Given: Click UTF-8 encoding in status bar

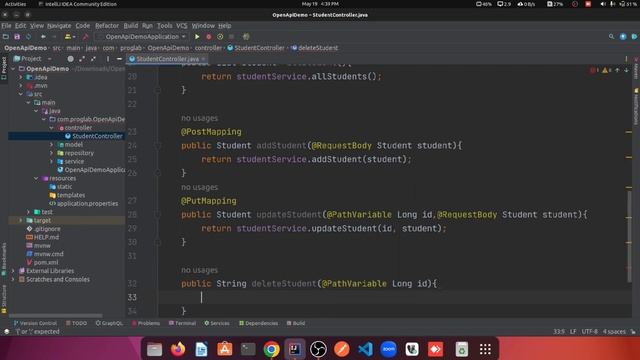Looking at the screenshot, I should [x=590, y=332].
